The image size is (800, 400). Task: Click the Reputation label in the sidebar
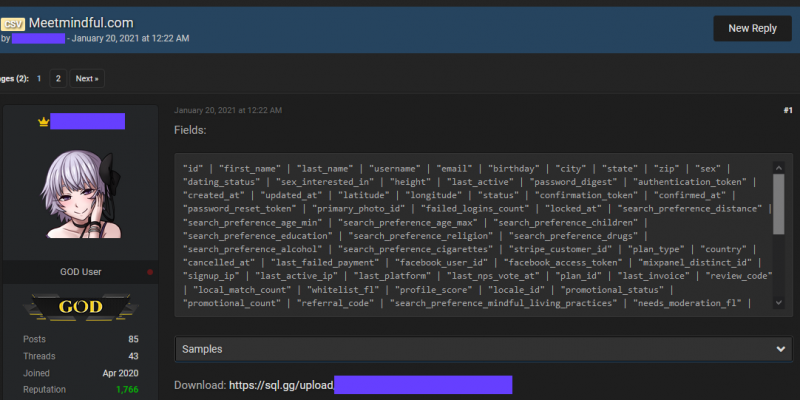point(44,390)
